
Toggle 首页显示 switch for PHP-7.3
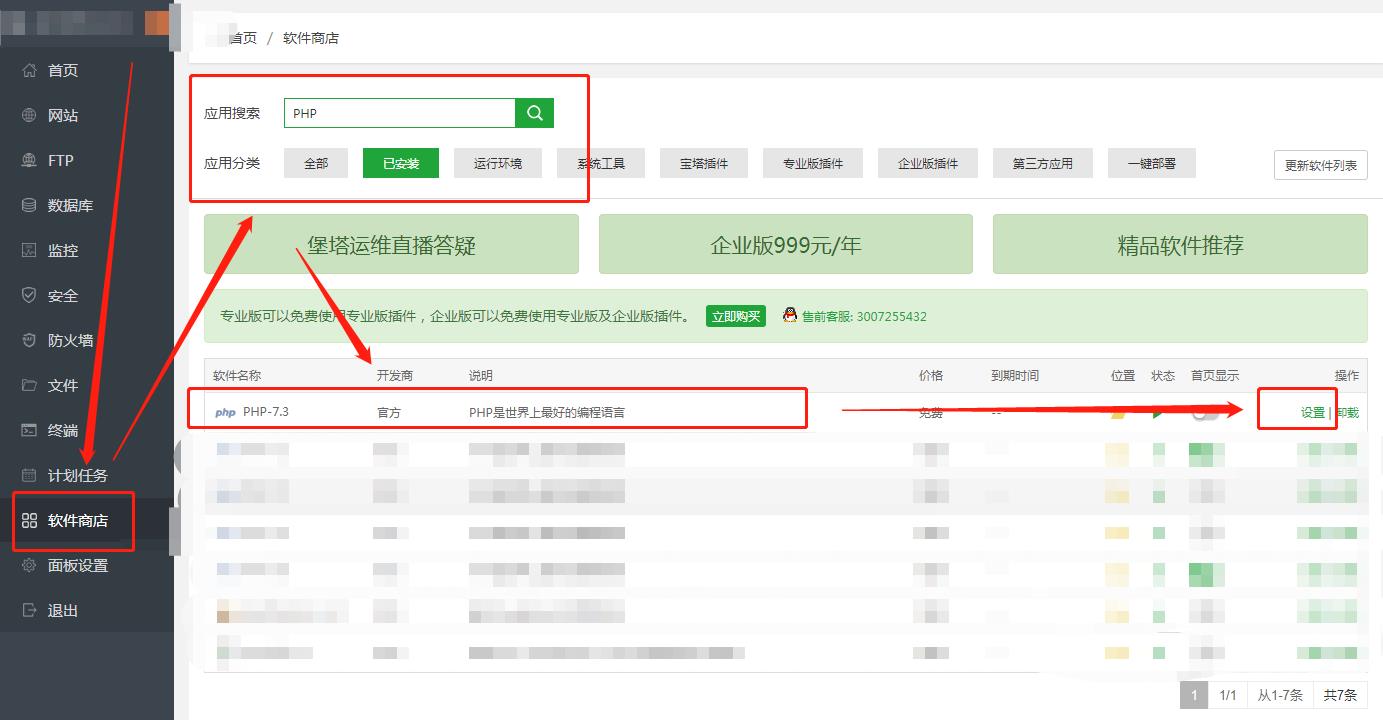(x=1206, y=412)
